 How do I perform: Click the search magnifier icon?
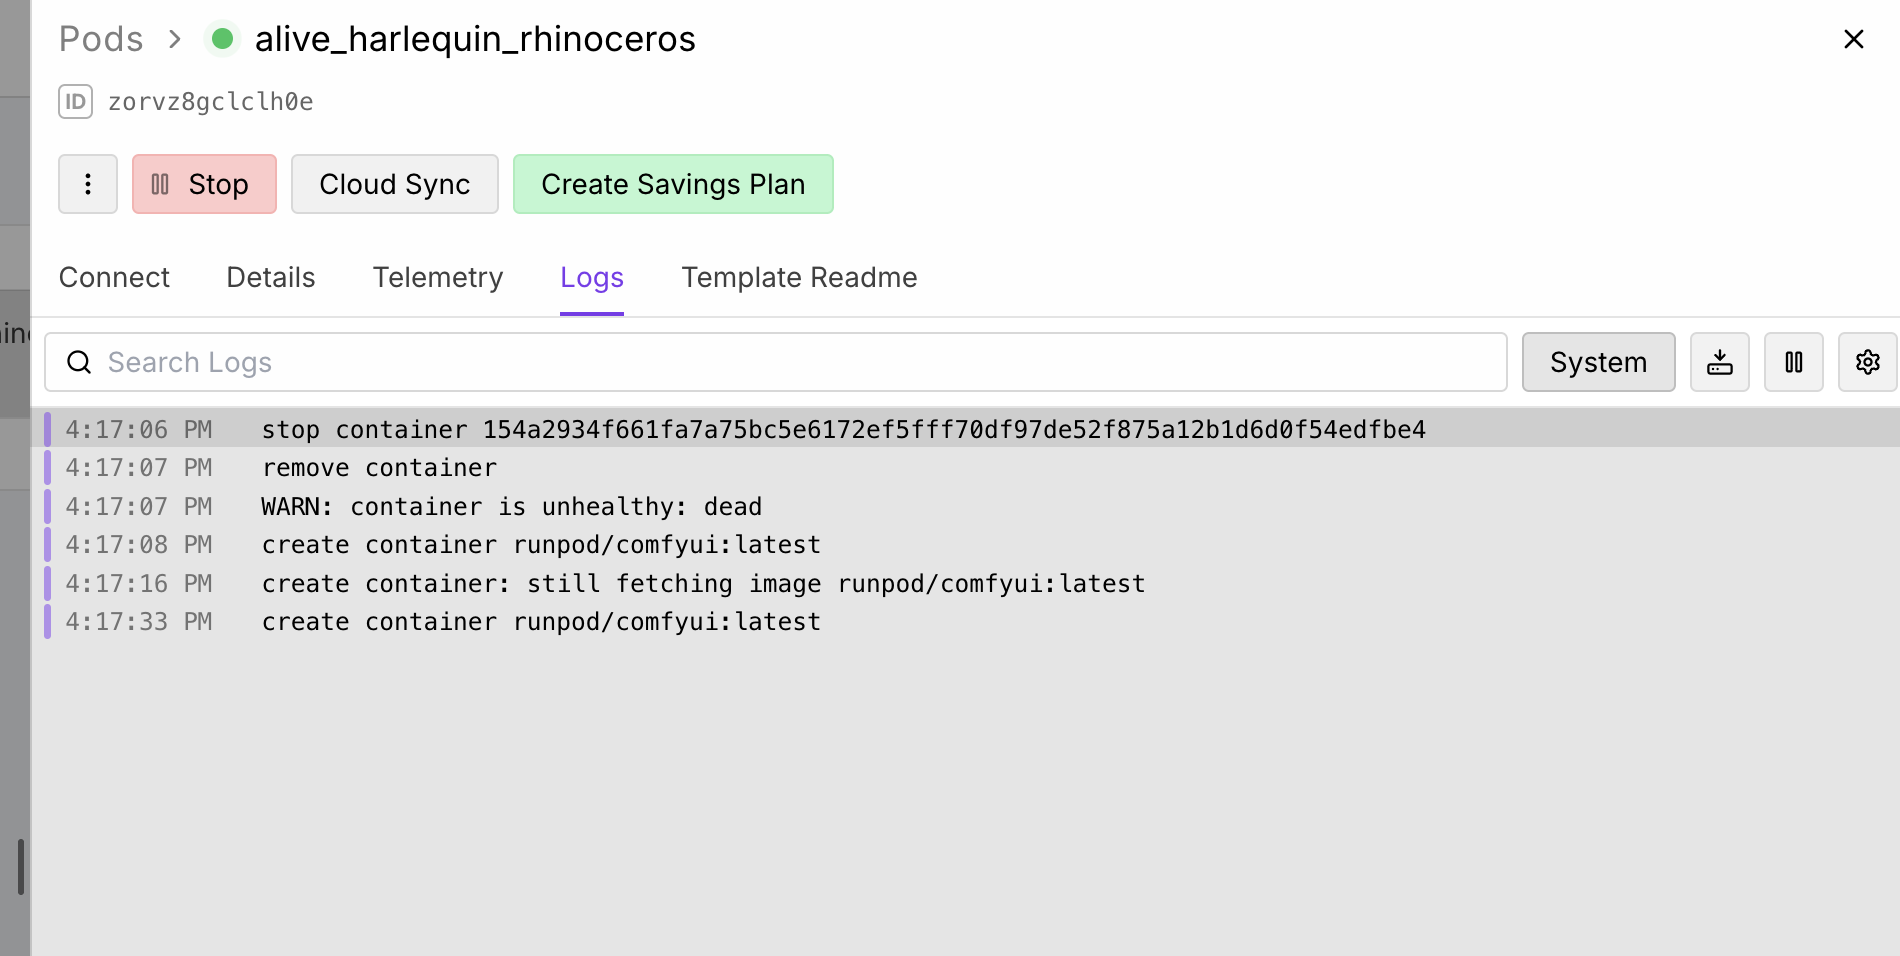click(79, 362)
